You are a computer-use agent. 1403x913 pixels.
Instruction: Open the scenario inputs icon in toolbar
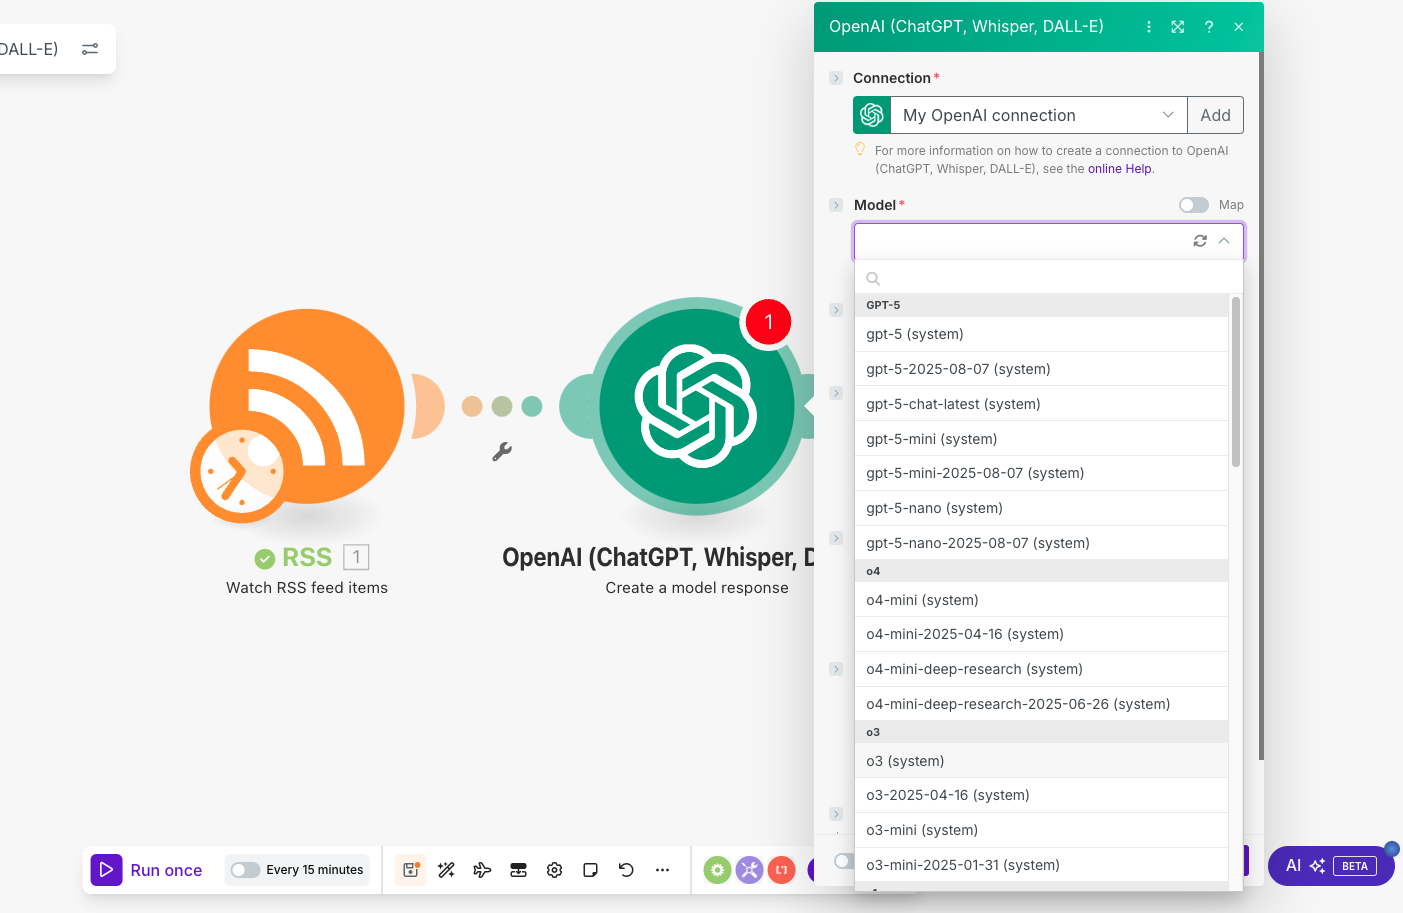[x=518, y=870]
